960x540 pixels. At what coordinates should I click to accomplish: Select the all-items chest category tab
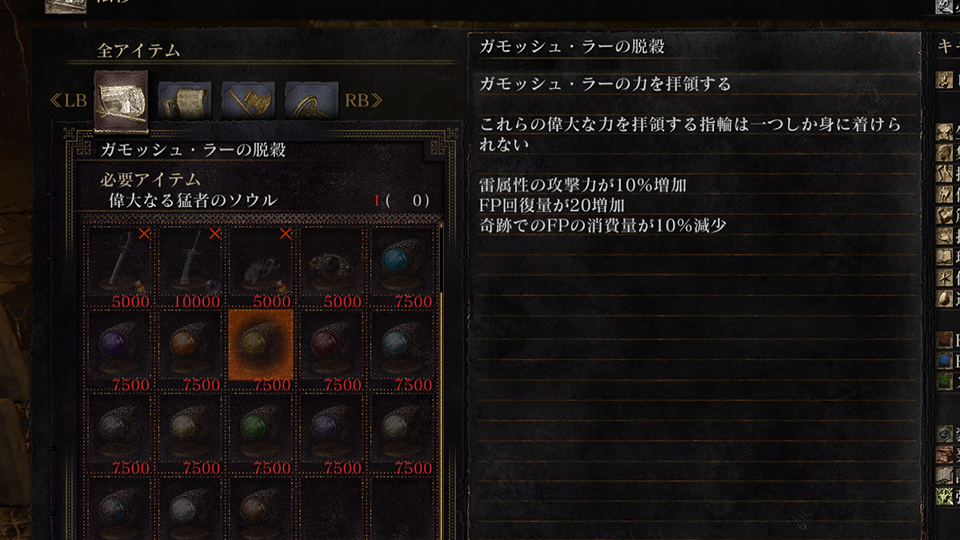[121, 101]
